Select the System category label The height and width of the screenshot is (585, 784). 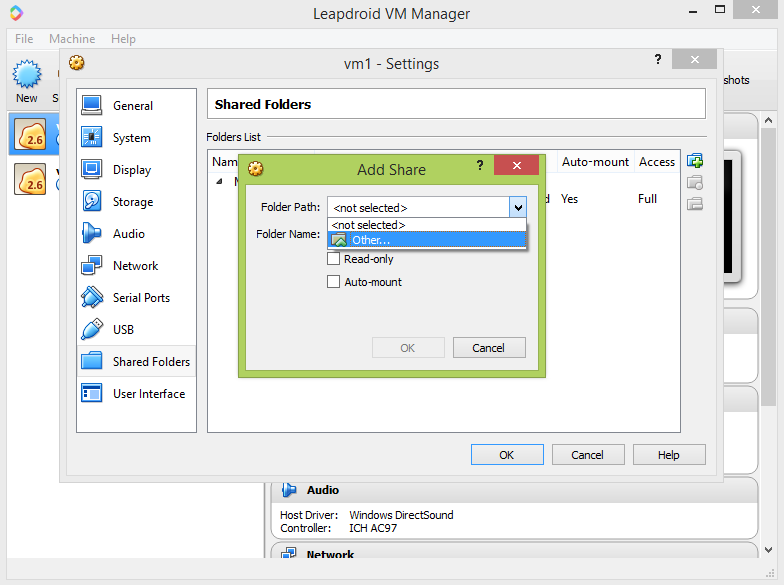[132, 138]
